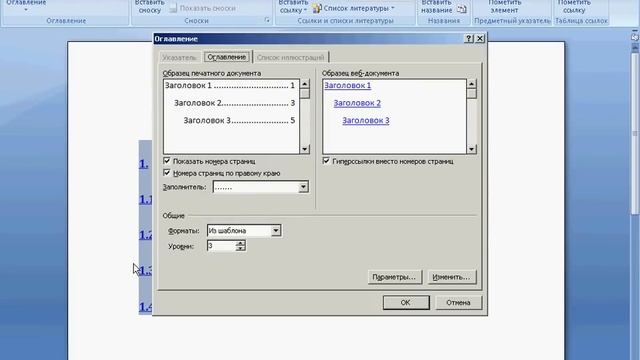
Task: Click inside the Уровни number field
Action: (x=221, y=246)
